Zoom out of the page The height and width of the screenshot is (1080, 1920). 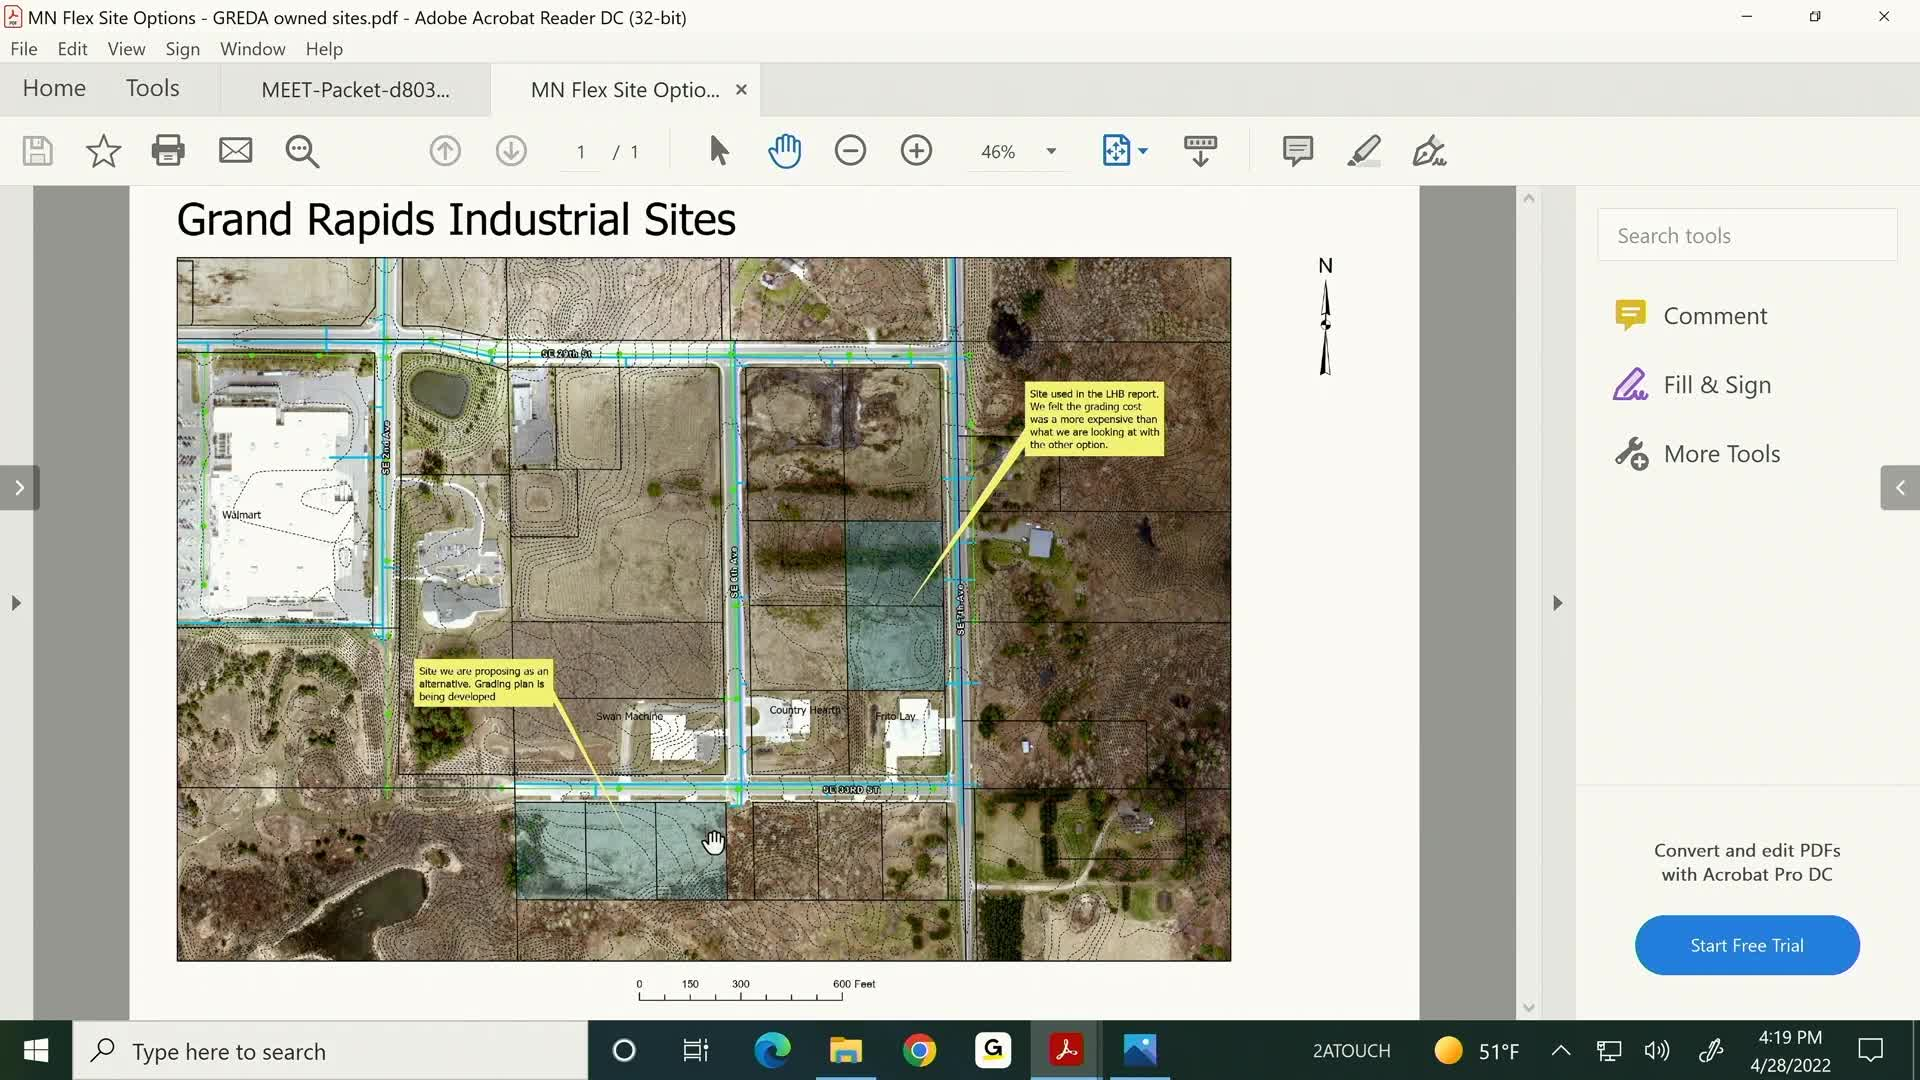[850, 151]
